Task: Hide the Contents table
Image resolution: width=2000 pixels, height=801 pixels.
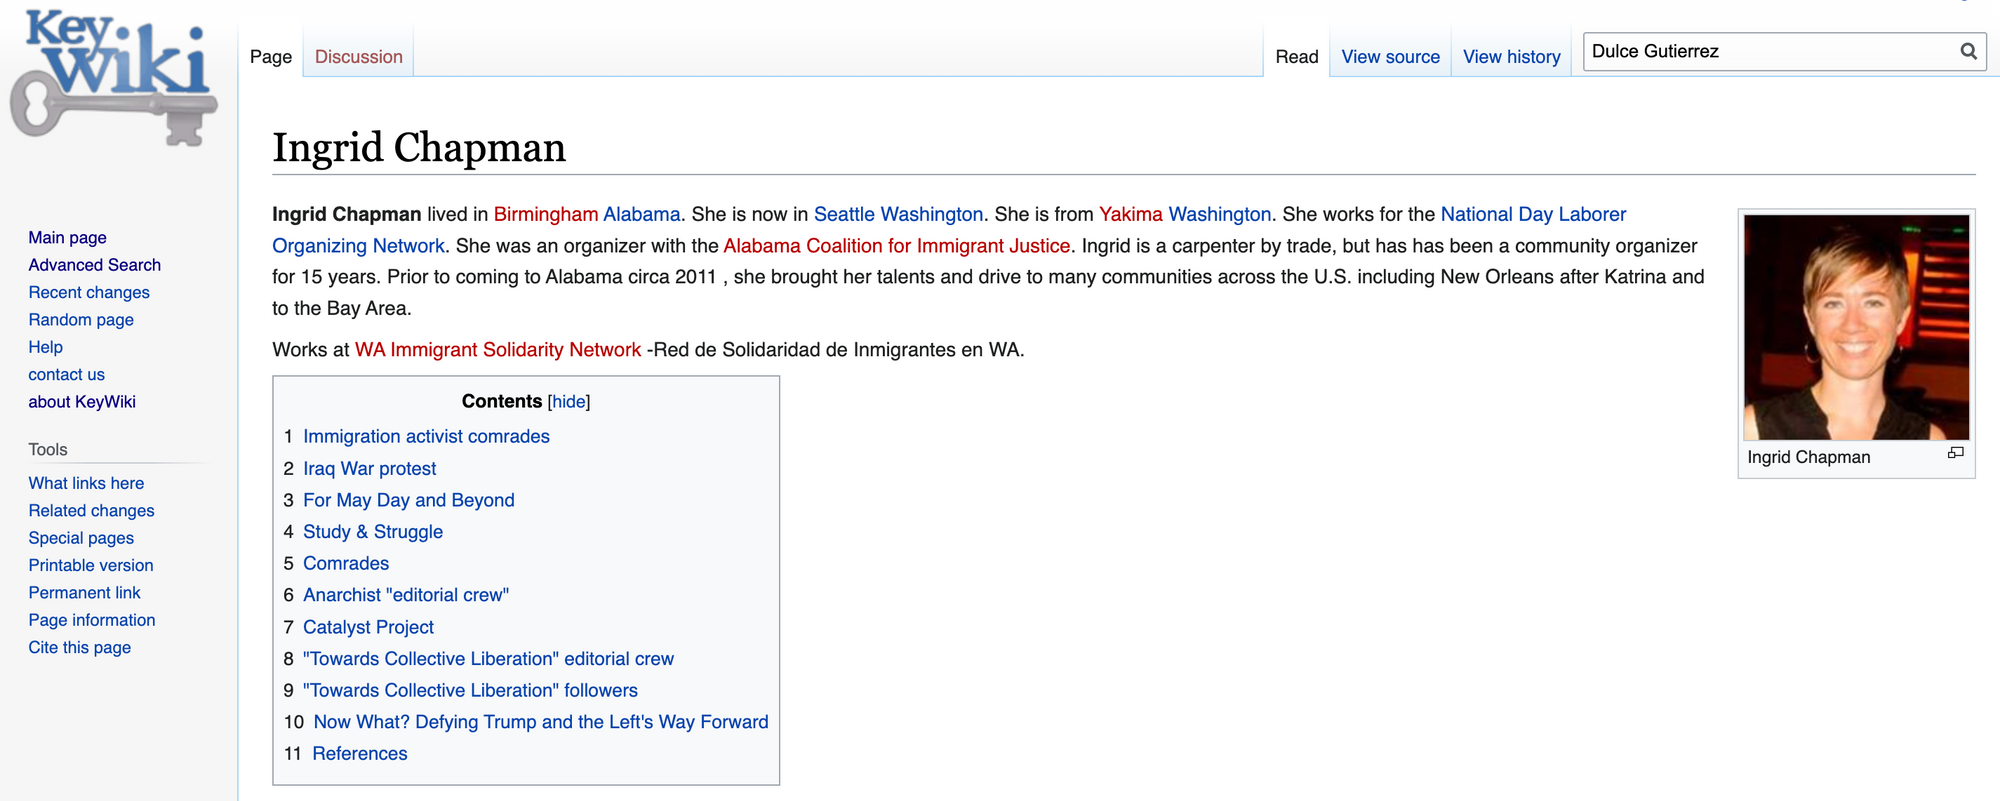Action: tap(569, 402)
